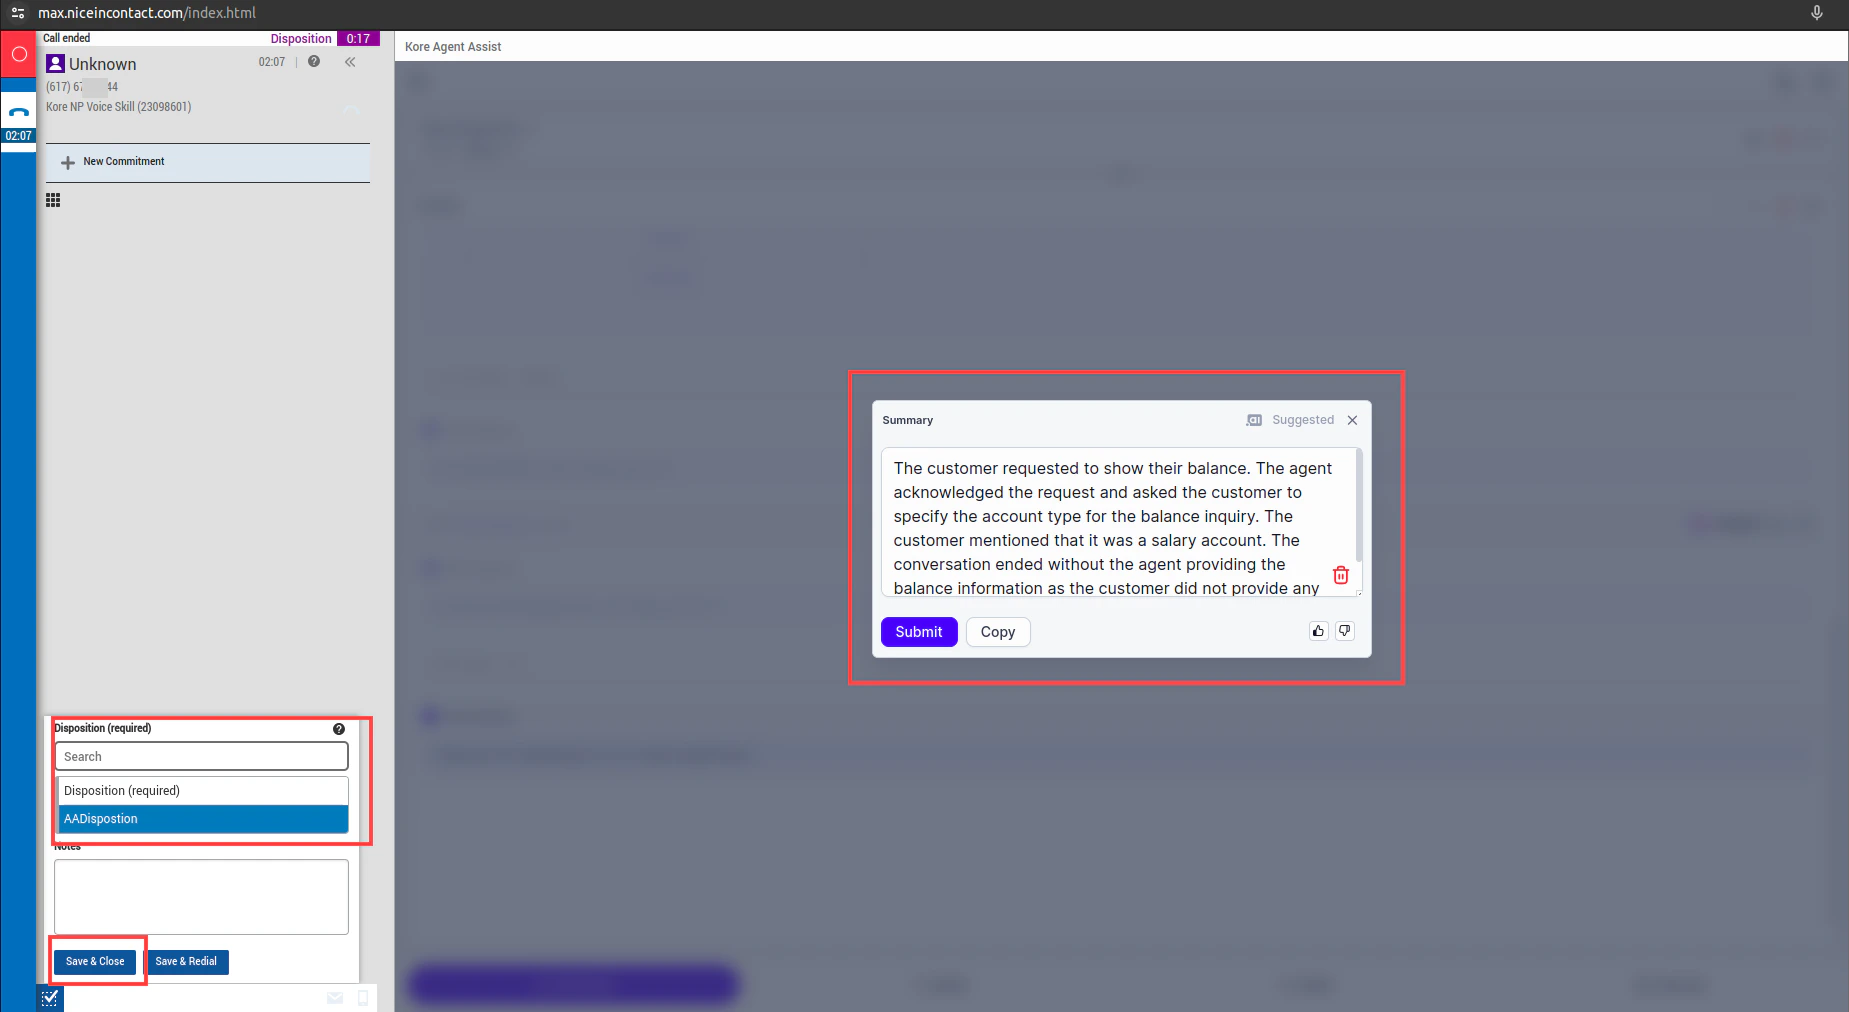Click Save & Redial
This screenshot has height=1012, width=1849.
[186, 962]
